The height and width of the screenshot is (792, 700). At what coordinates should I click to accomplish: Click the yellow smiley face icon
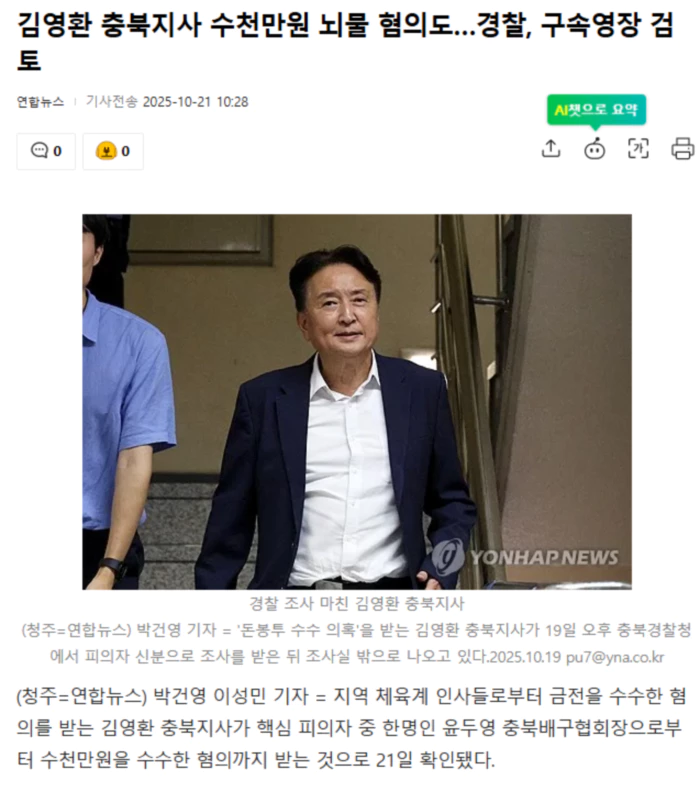106,151
